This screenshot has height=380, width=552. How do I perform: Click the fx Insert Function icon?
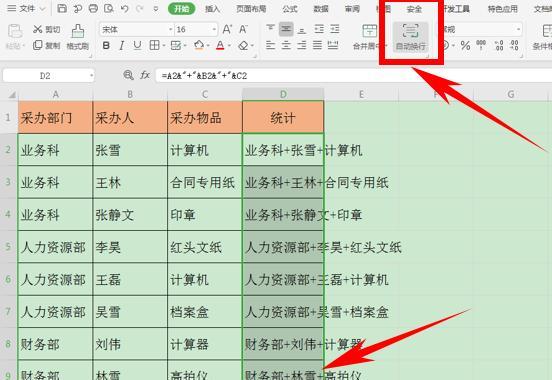(145, 75)
